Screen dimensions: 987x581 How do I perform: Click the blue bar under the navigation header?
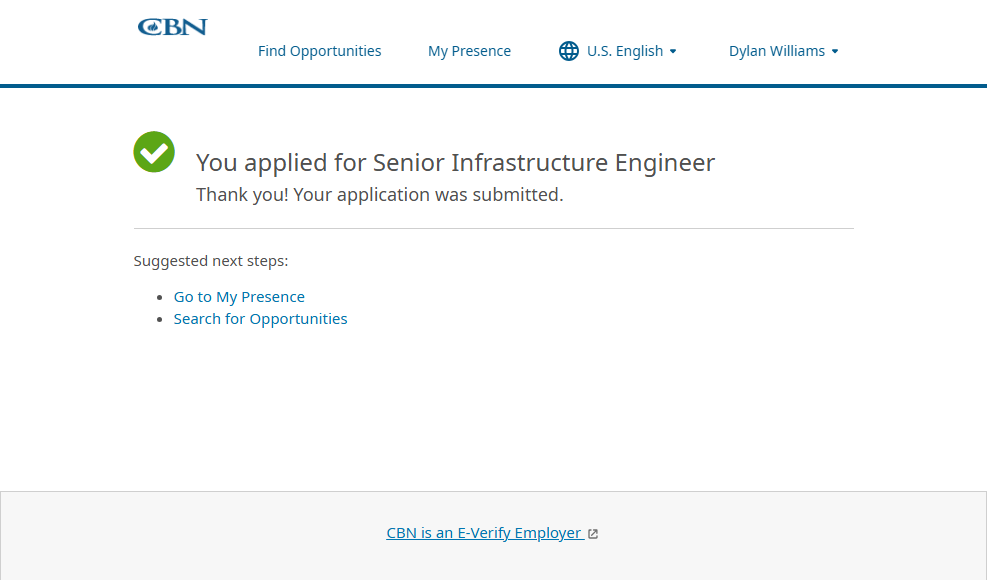[493, 86]
